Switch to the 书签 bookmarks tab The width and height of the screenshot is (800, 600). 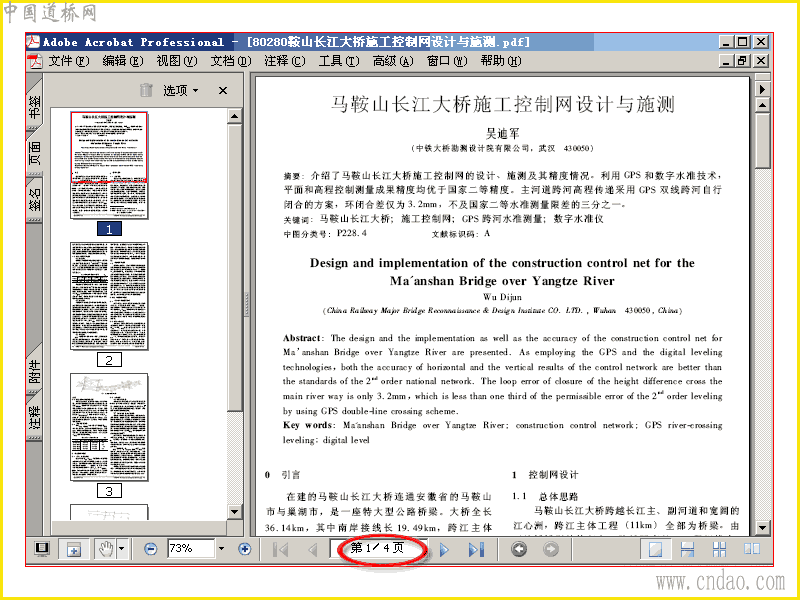[x=34, y=105]
